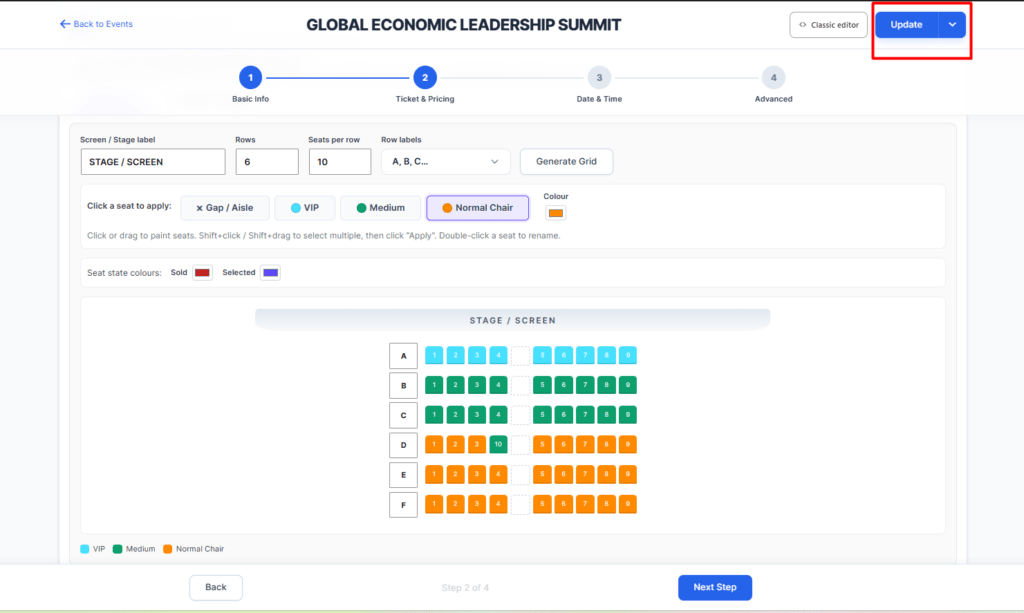The image size is (1024, 613).
Task: Go to step 3 Date & Time
Action: click(x=599, y=78)
